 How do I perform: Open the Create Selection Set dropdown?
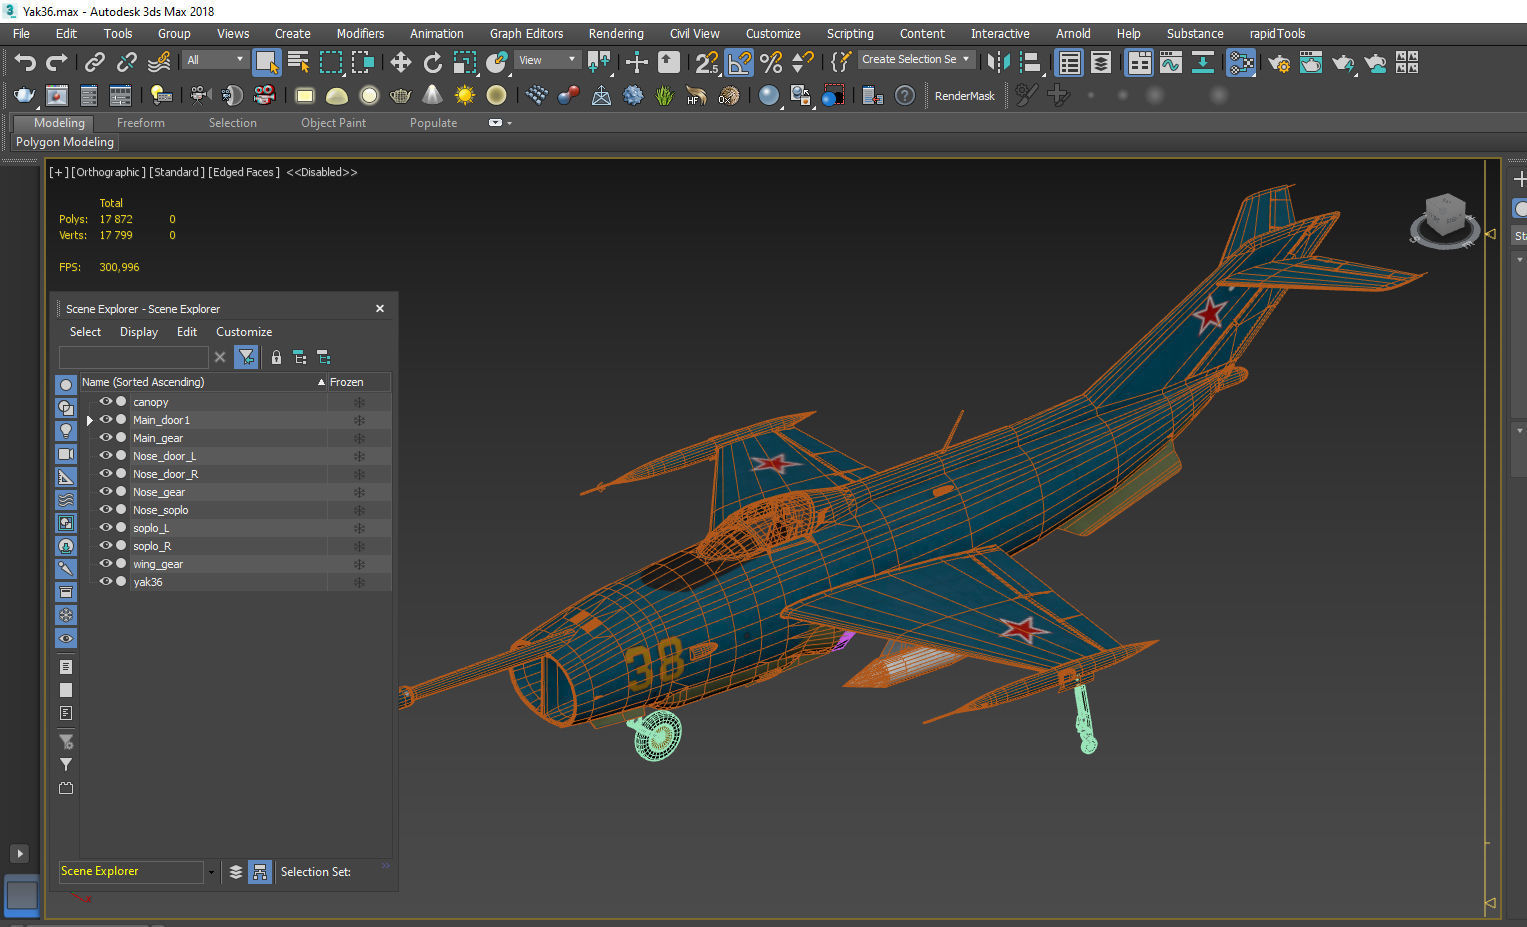[916, 60]
